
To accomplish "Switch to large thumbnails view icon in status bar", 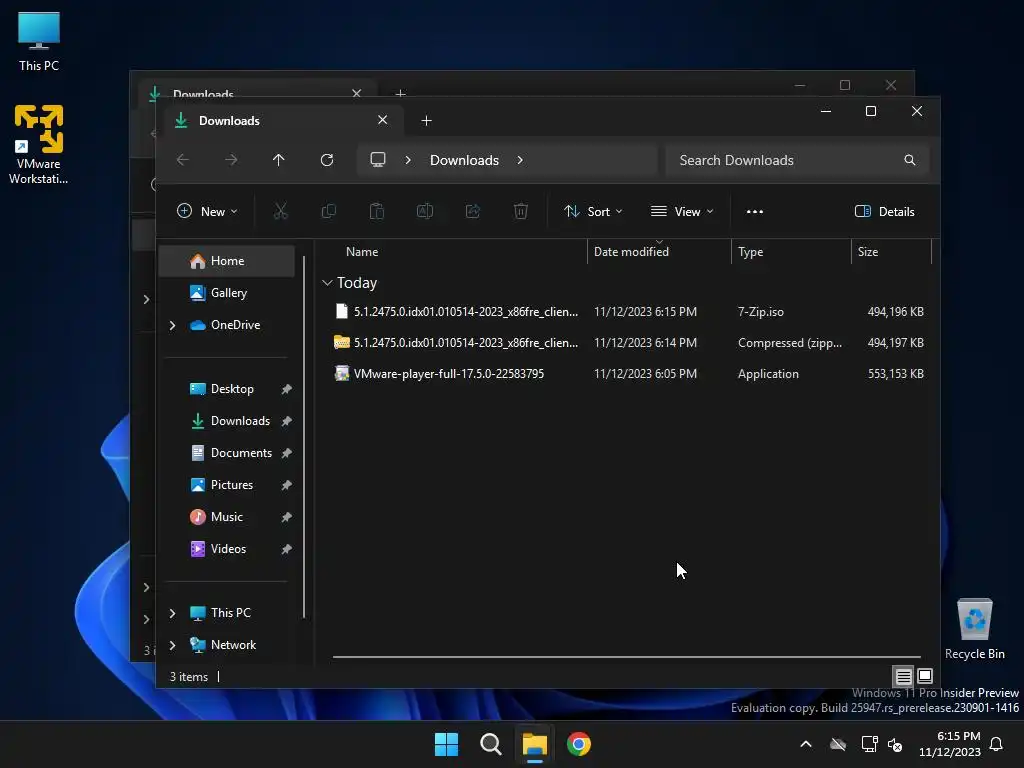I will click(925, 676).
